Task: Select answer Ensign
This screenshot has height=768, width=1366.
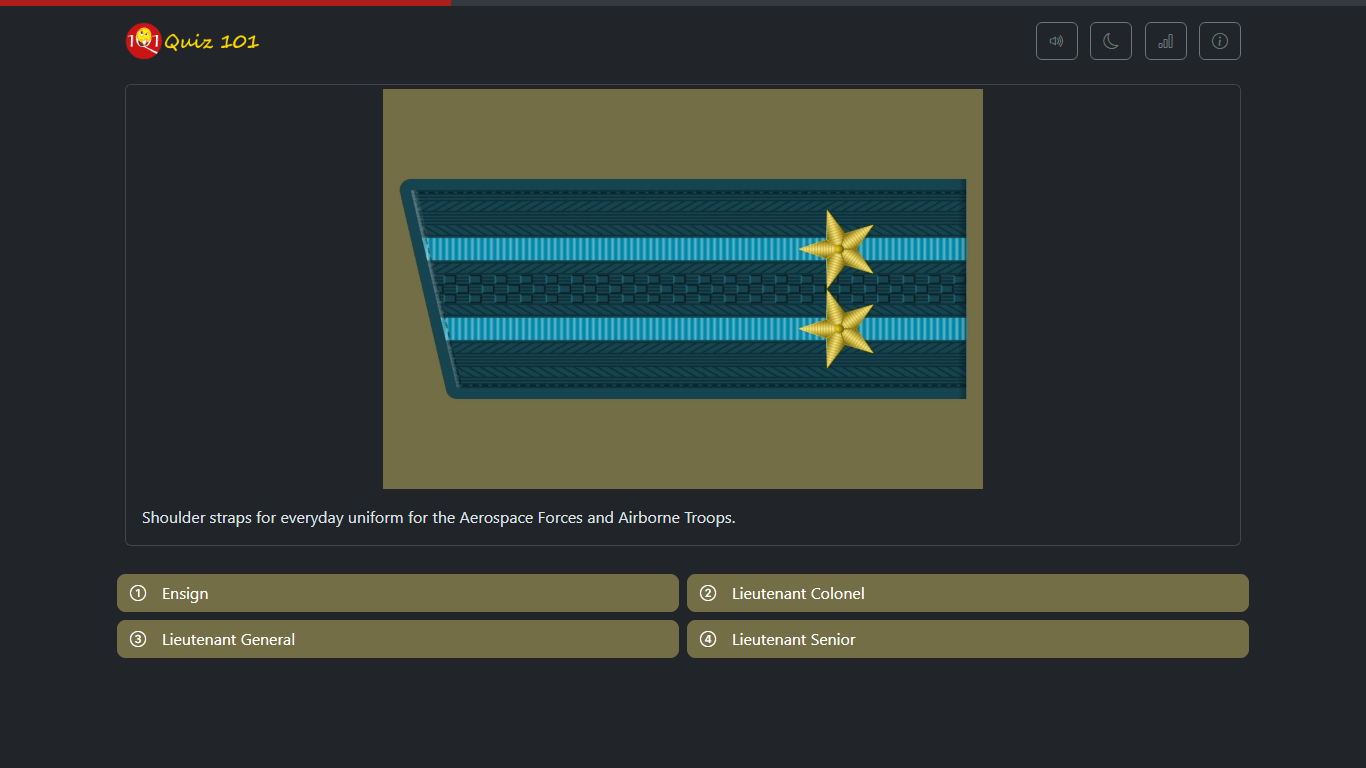Action: coord(397,593)
